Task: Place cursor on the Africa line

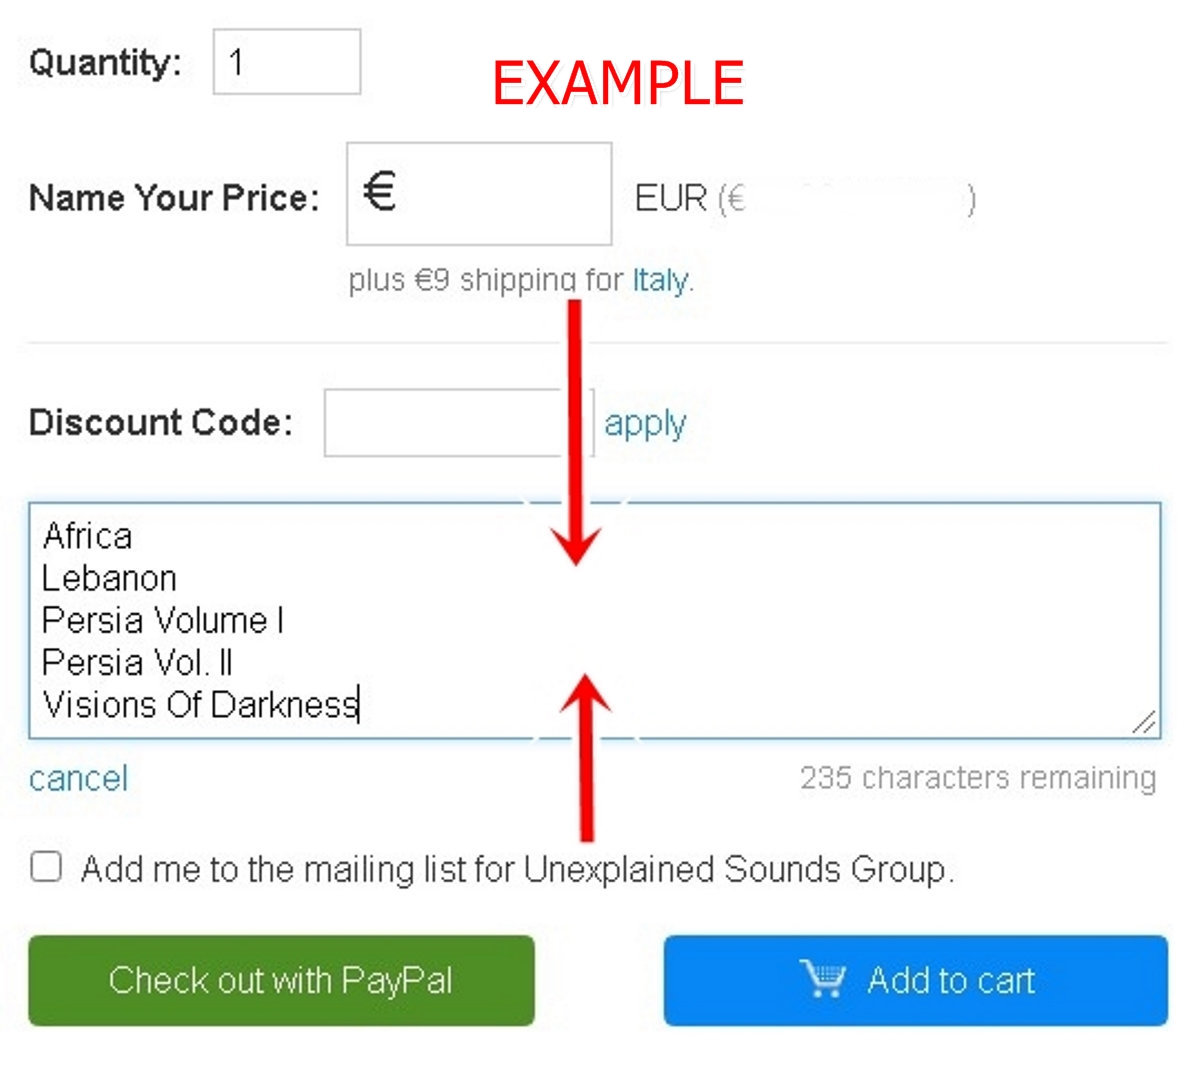Action: tap(88, 536)
